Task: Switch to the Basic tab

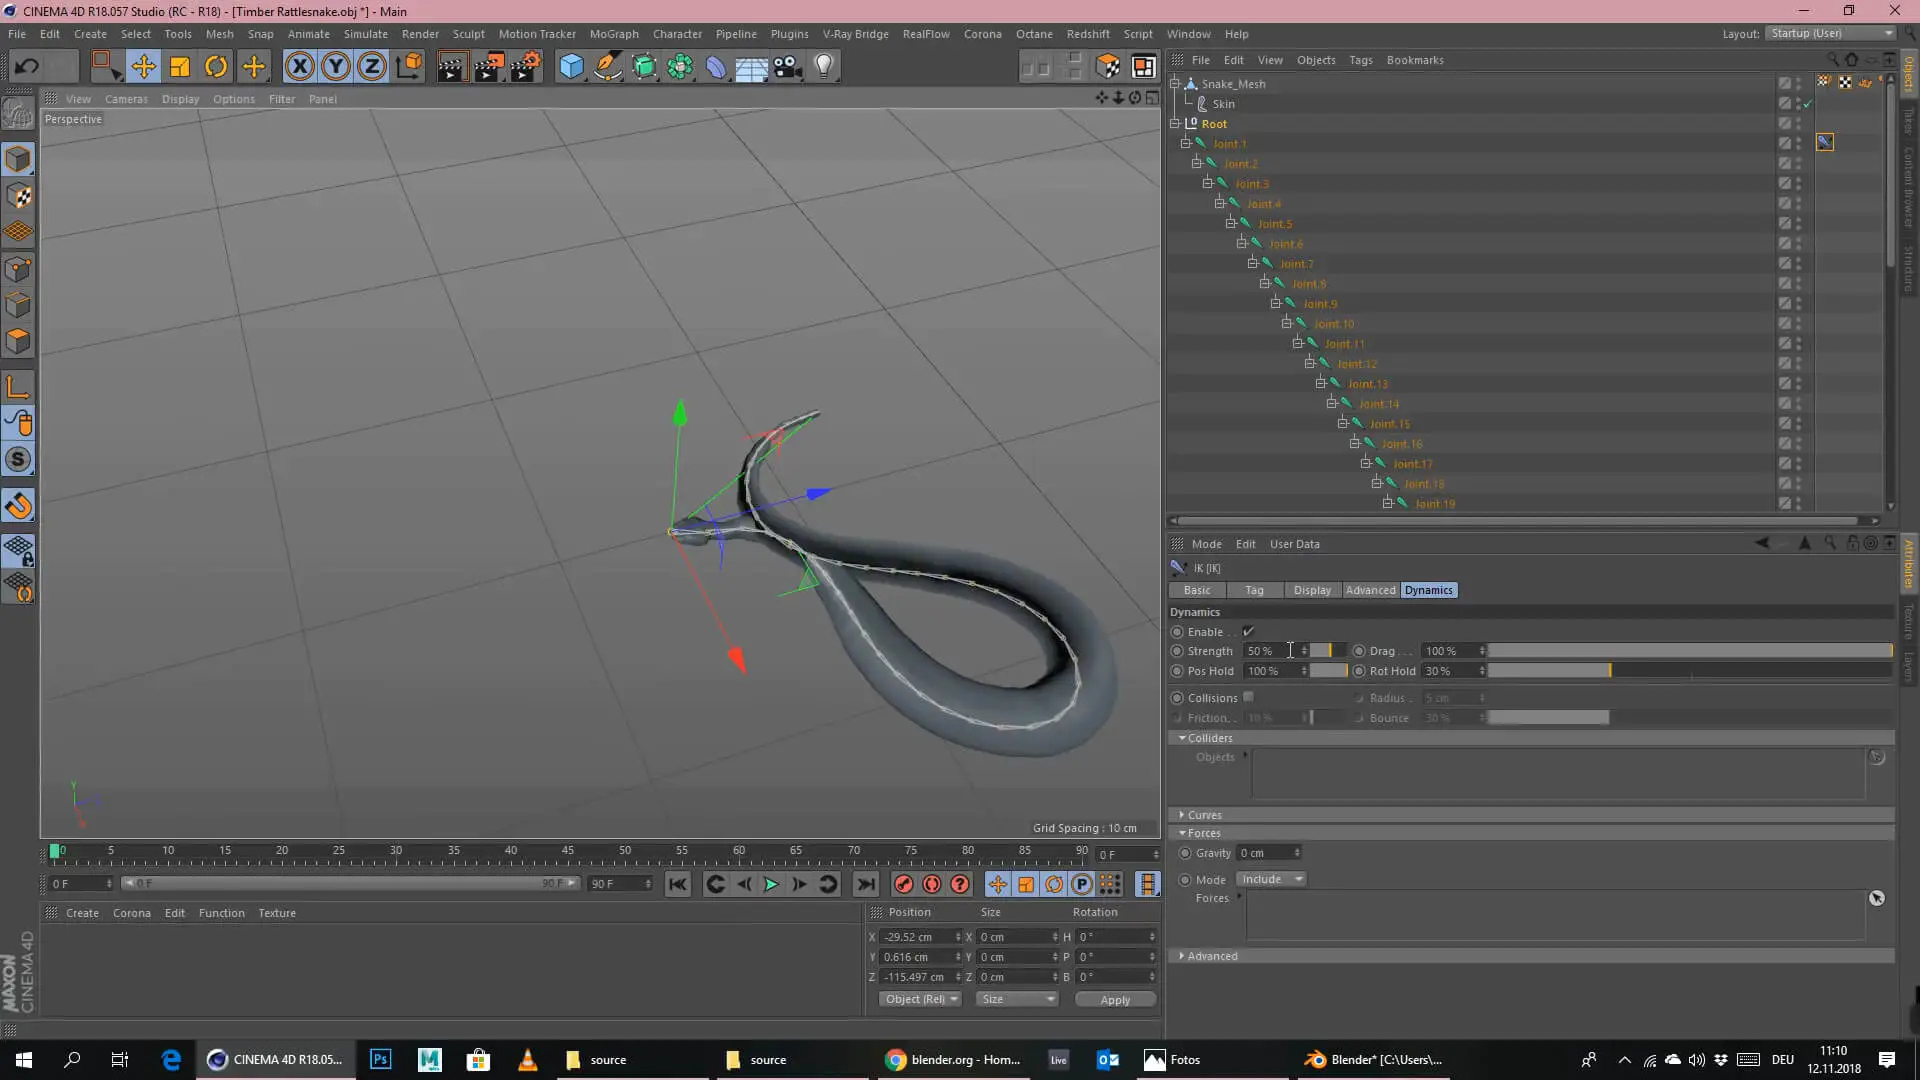Action: pyautogui.click(x=1197, y=590)
